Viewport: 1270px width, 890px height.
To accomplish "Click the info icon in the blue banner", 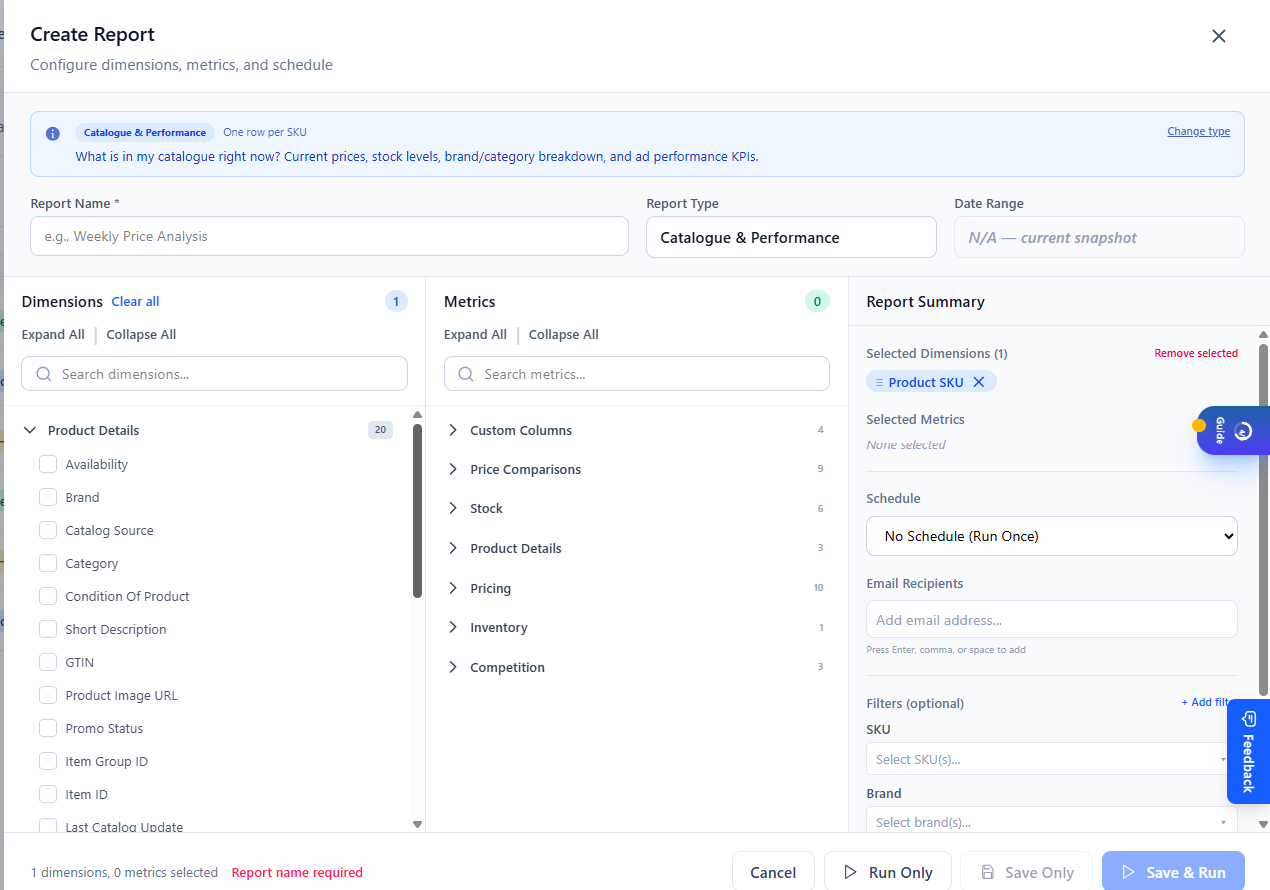I will 53,133.
